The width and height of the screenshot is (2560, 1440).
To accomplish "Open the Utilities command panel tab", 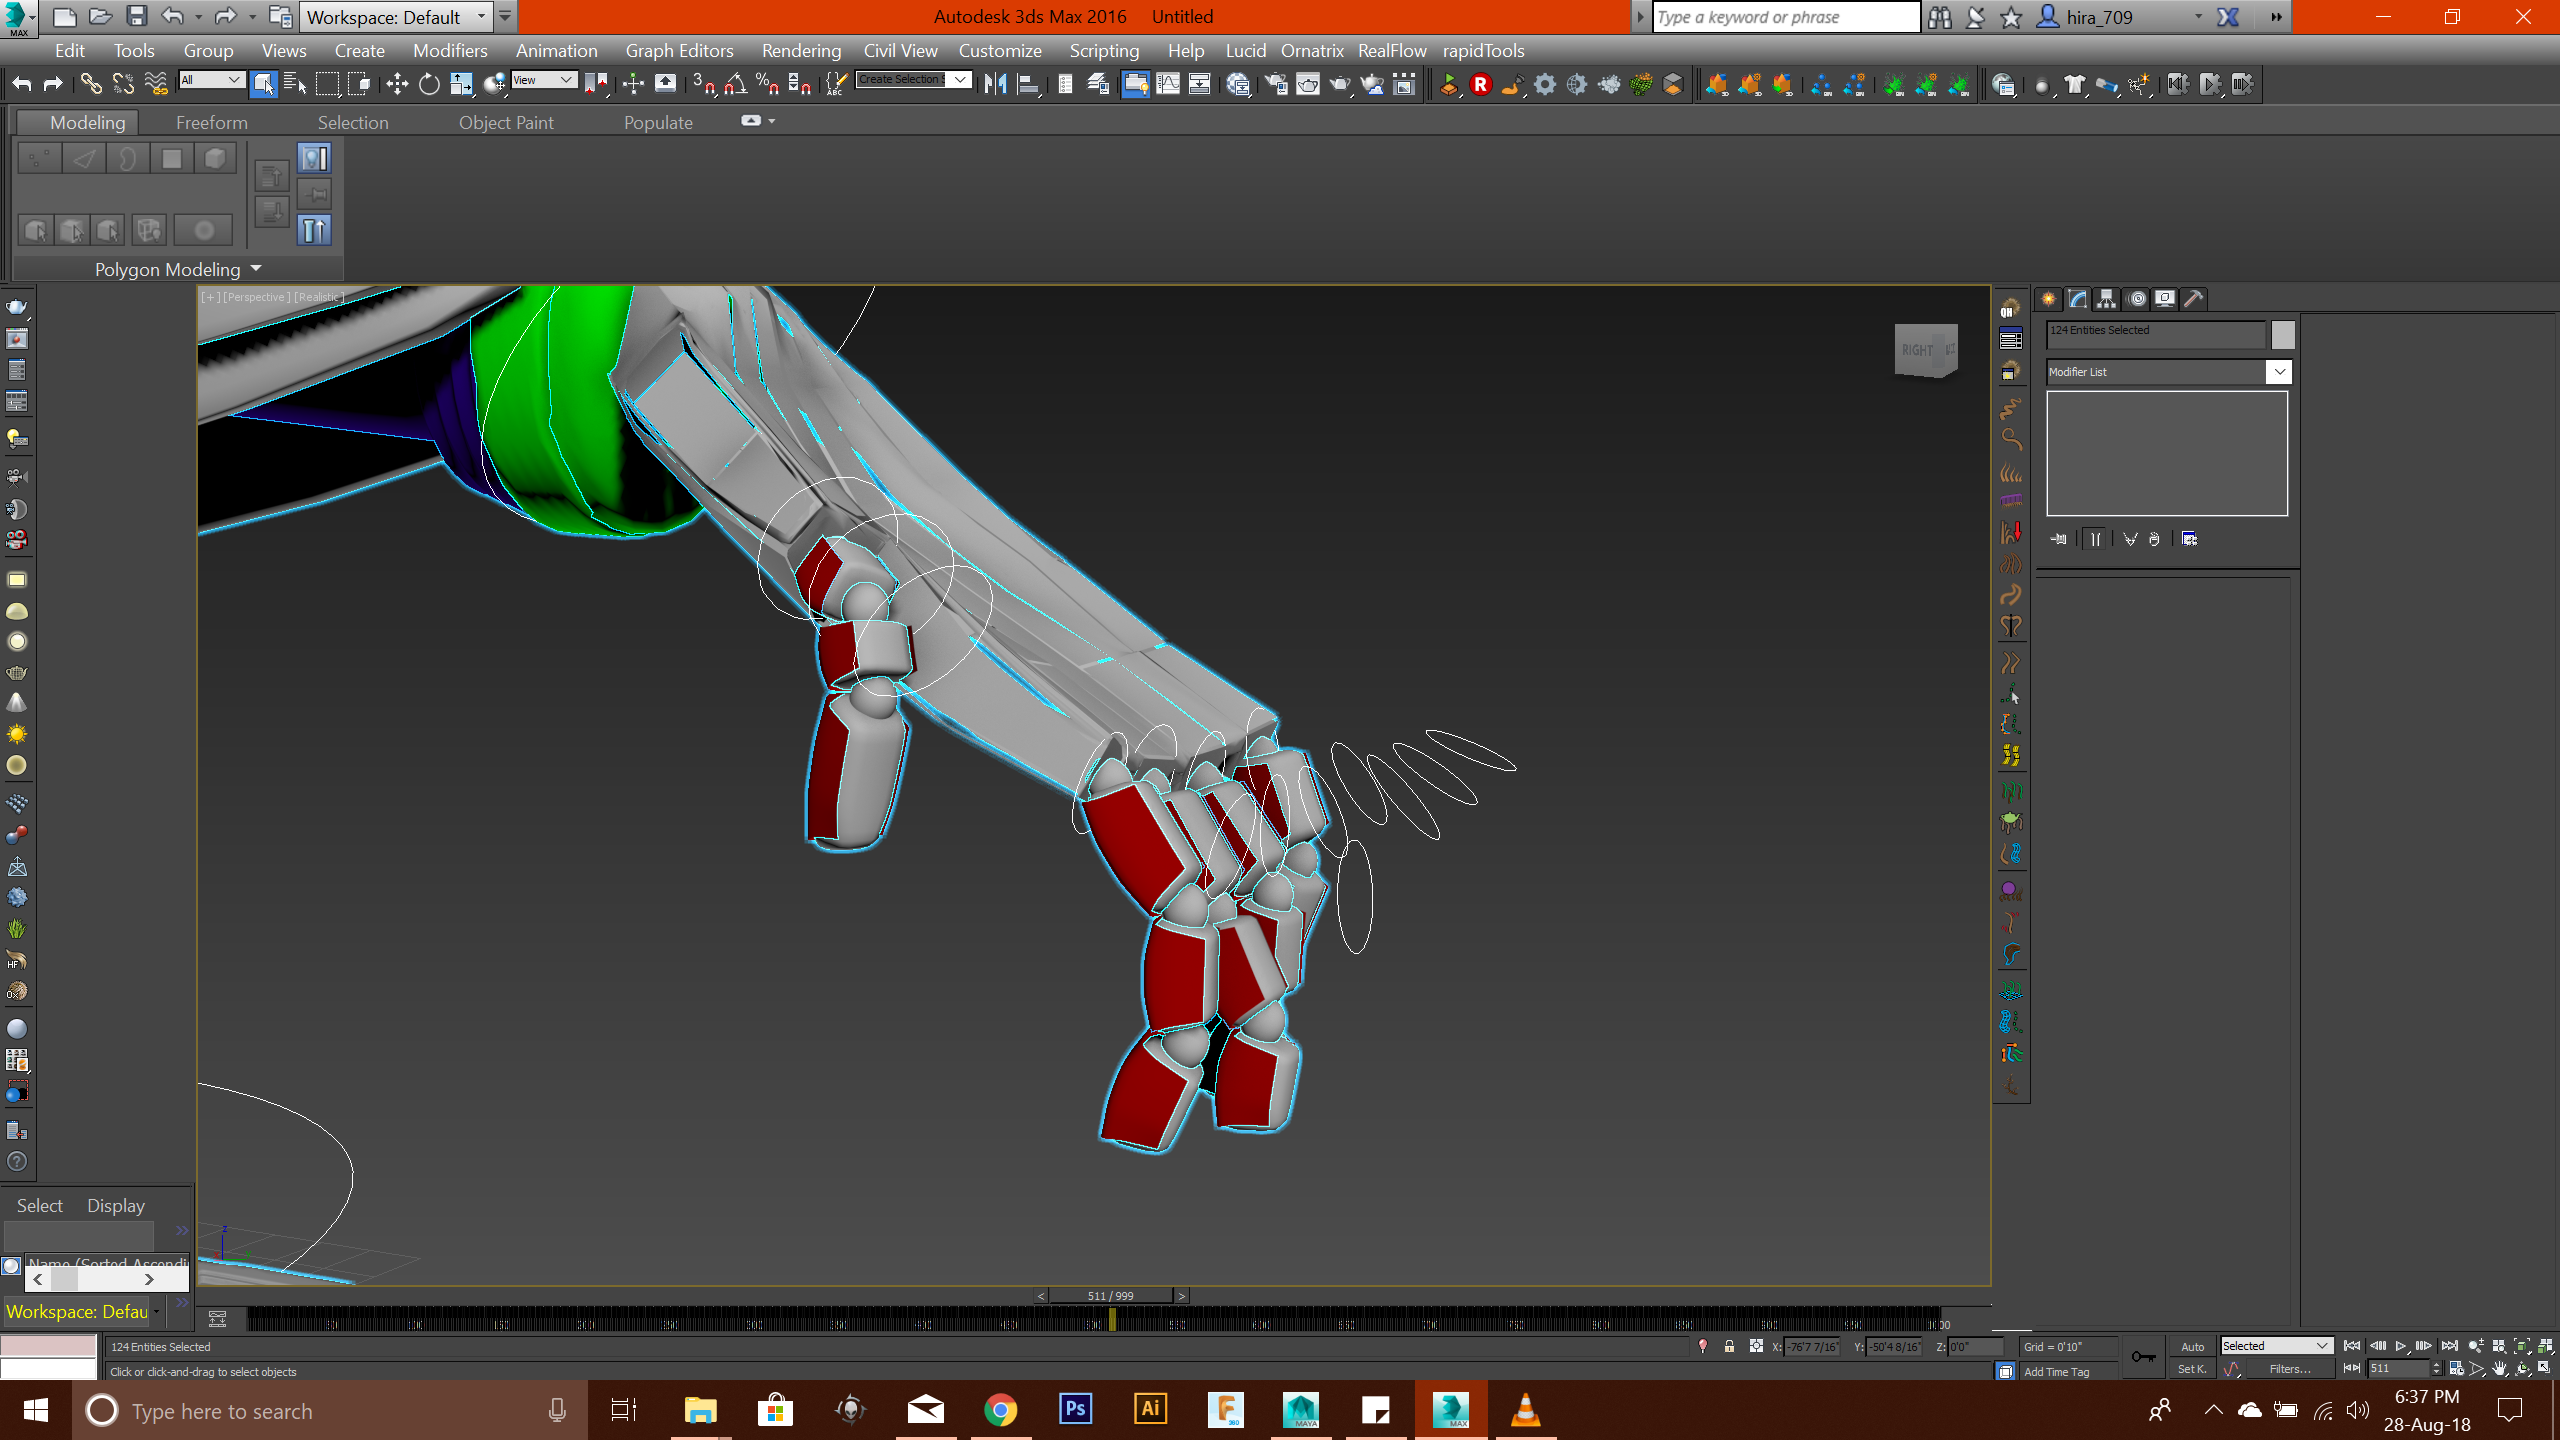I will click(2194, 299).
